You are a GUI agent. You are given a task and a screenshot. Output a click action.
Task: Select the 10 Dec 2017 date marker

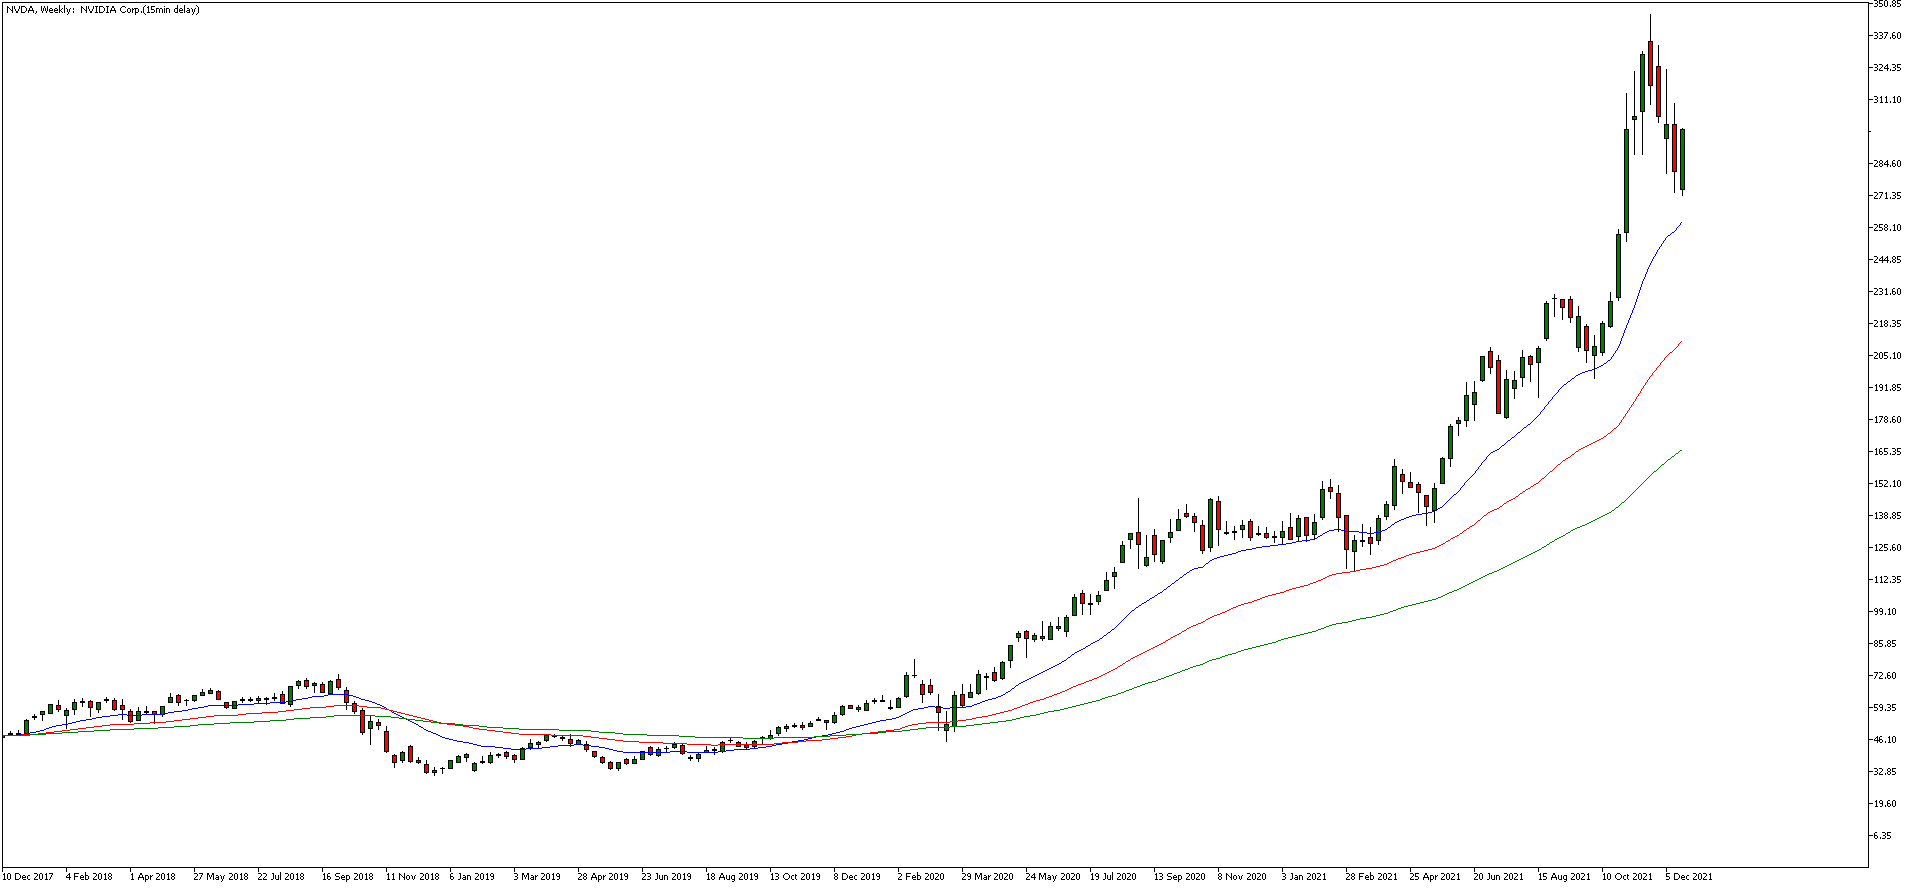[x=29, y=877]
